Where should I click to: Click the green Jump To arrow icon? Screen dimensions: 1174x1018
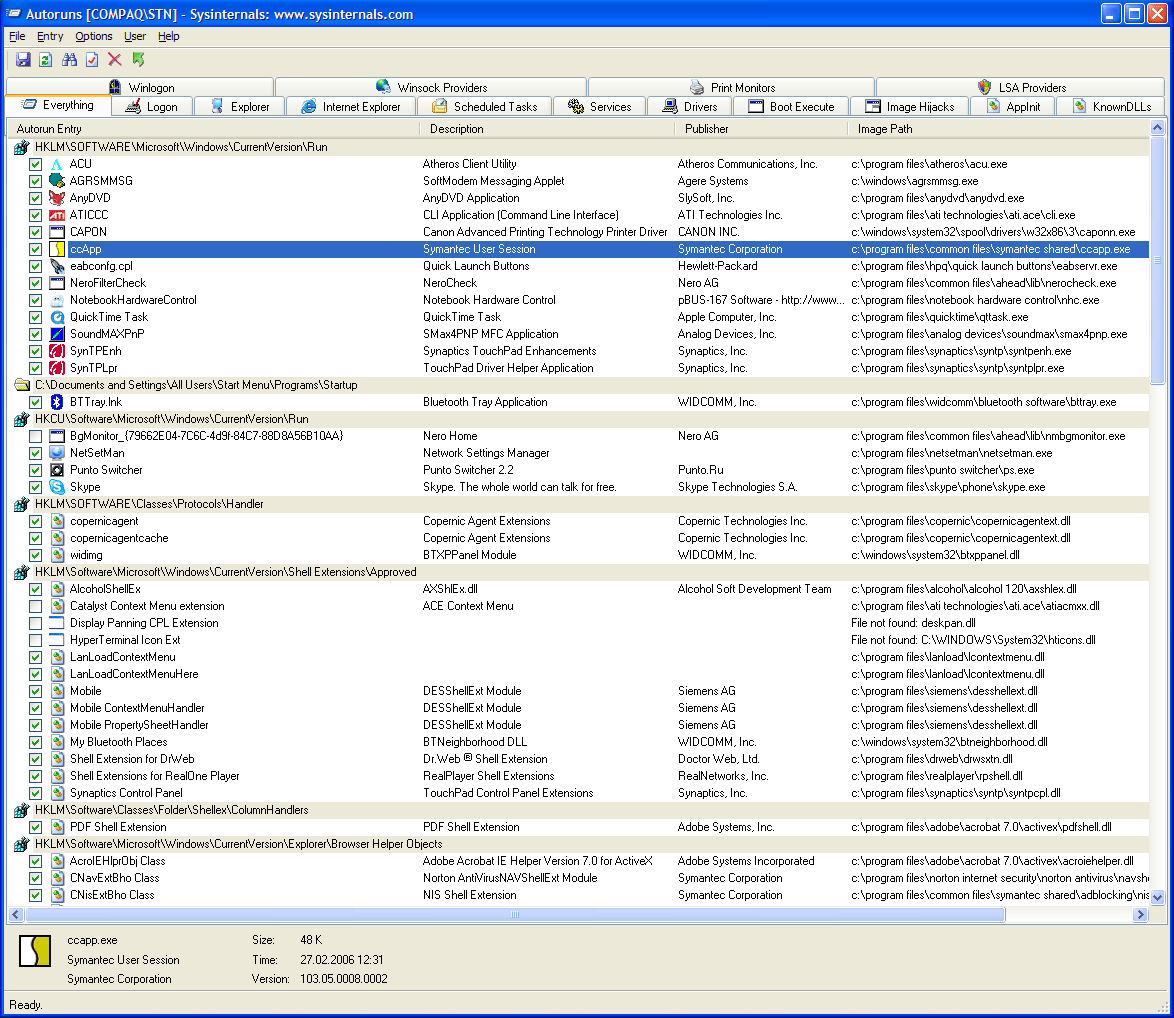[x=138, y=60]
